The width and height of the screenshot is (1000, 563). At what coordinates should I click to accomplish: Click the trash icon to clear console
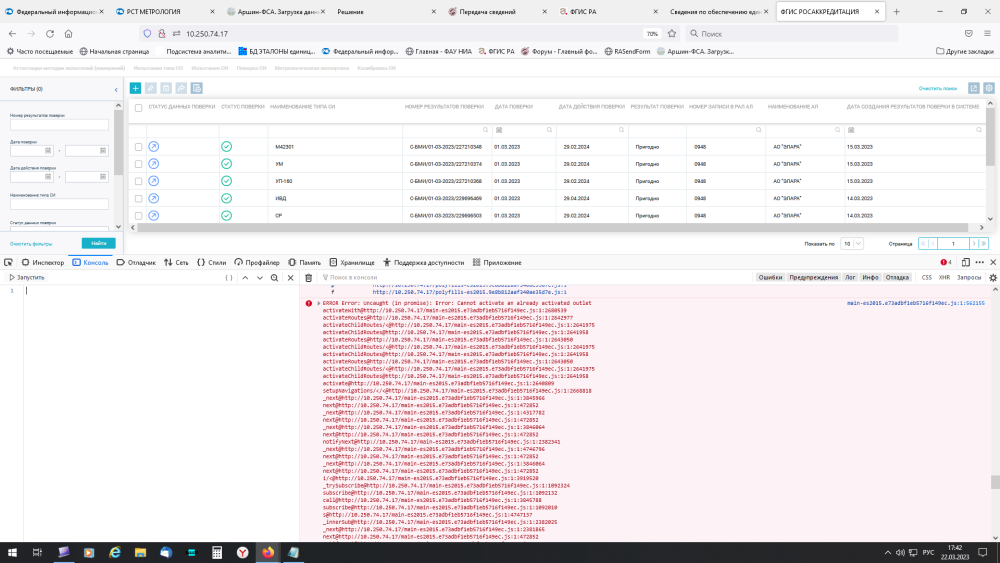coord(308,277)
